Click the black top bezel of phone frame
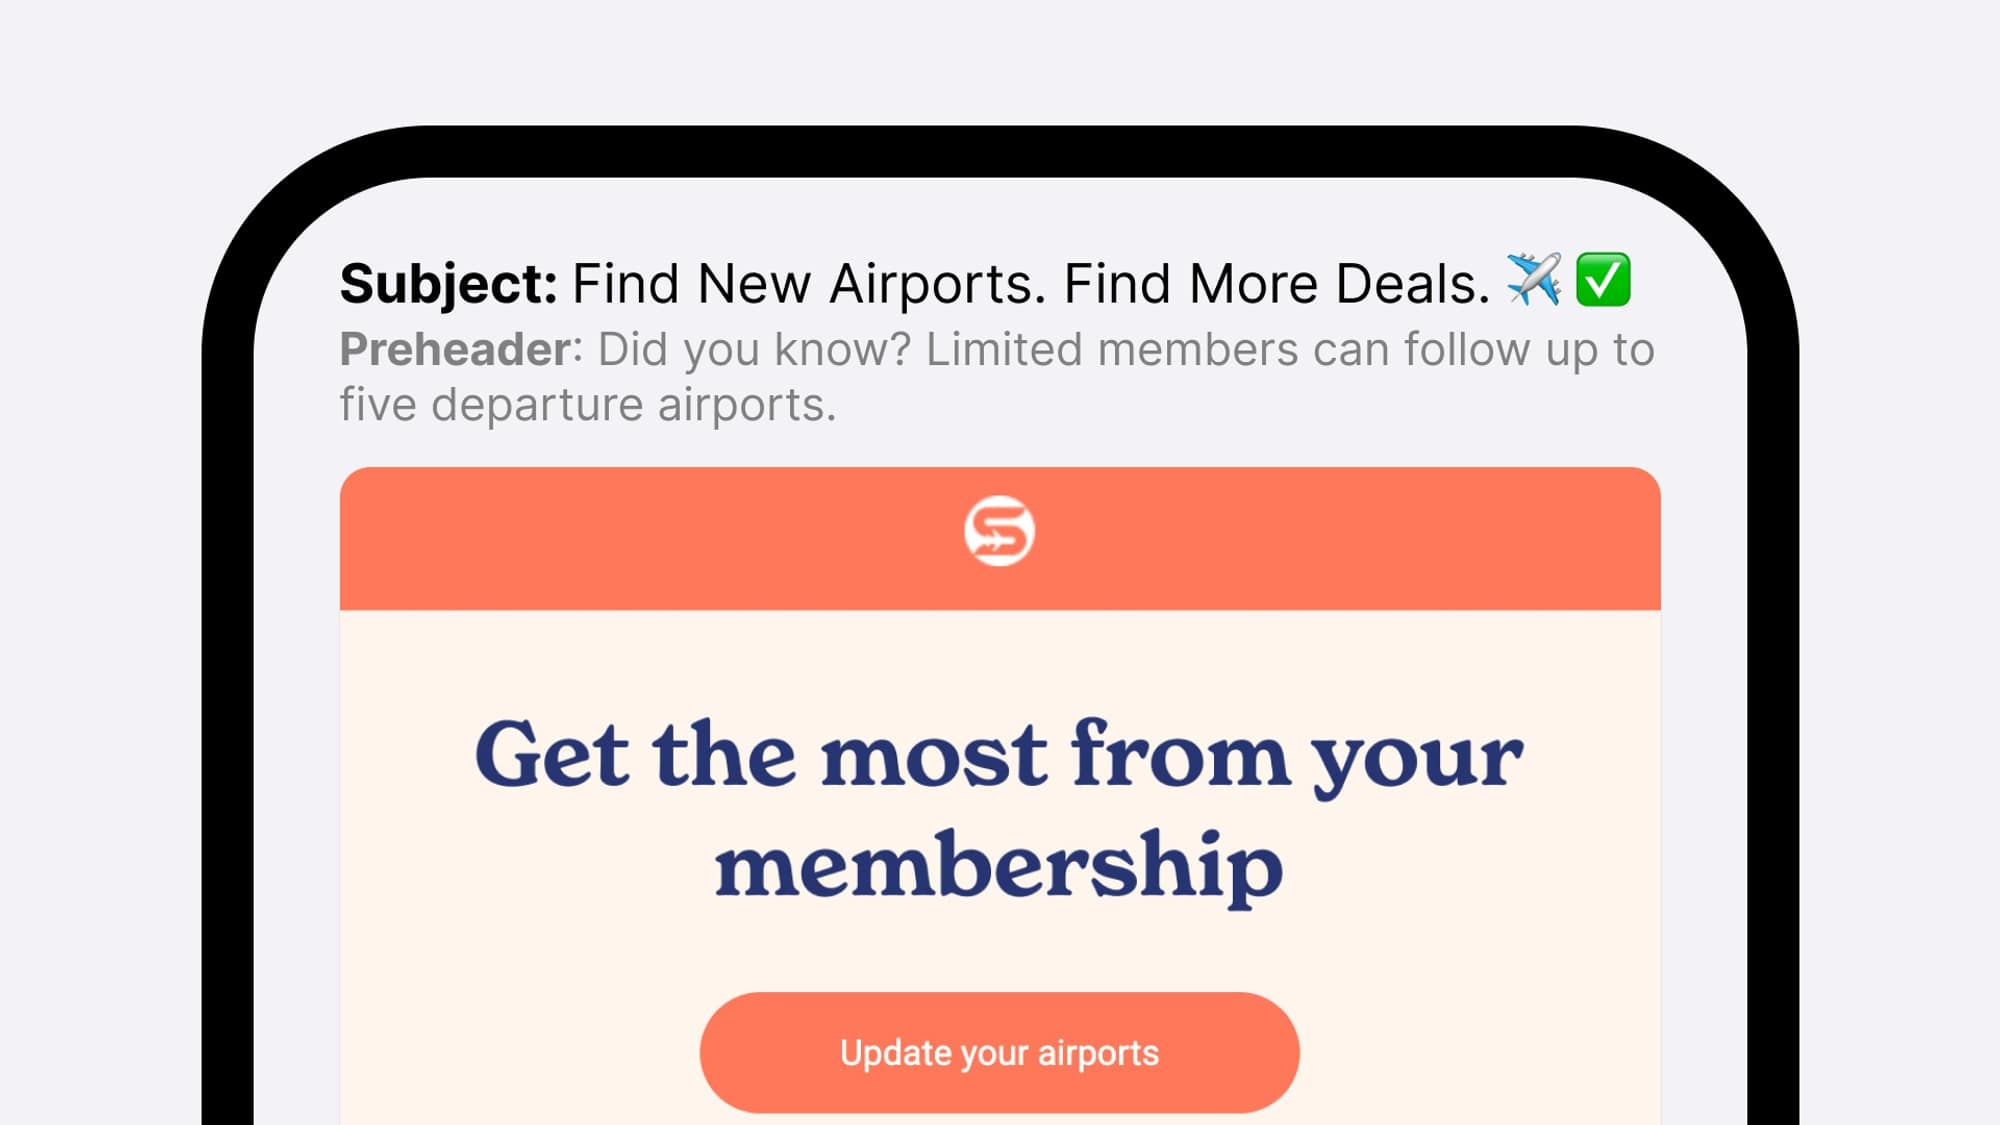Screen dimensions: 2000x1125 click(999, 151)
